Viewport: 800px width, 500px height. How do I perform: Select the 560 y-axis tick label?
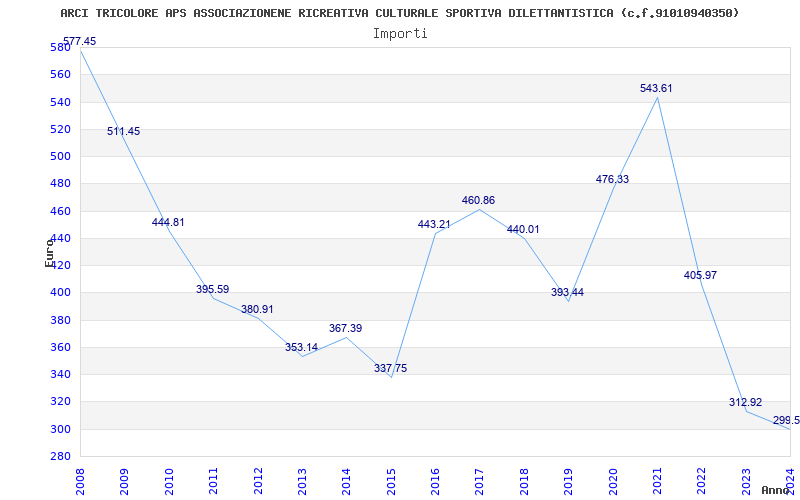point(60,74)
